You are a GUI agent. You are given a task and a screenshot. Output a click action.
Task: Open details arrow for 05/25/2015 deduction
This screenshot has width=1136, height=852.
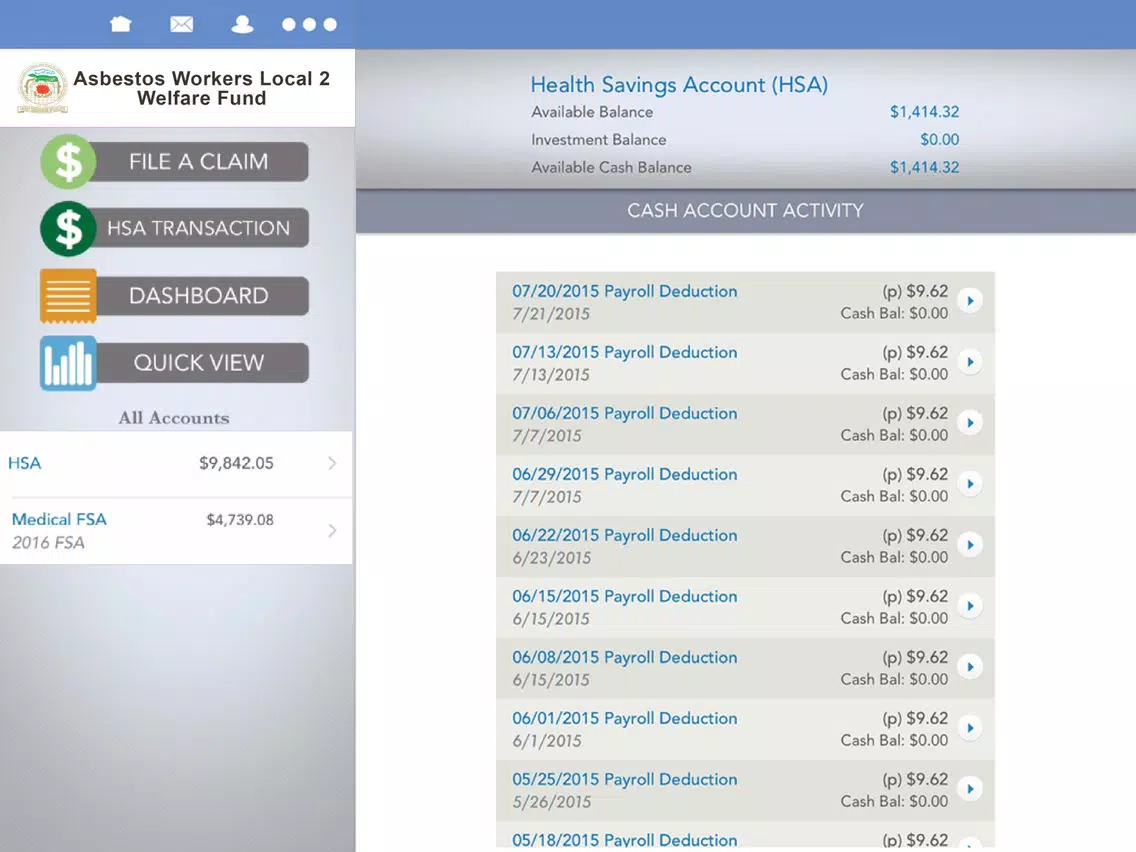970,789
